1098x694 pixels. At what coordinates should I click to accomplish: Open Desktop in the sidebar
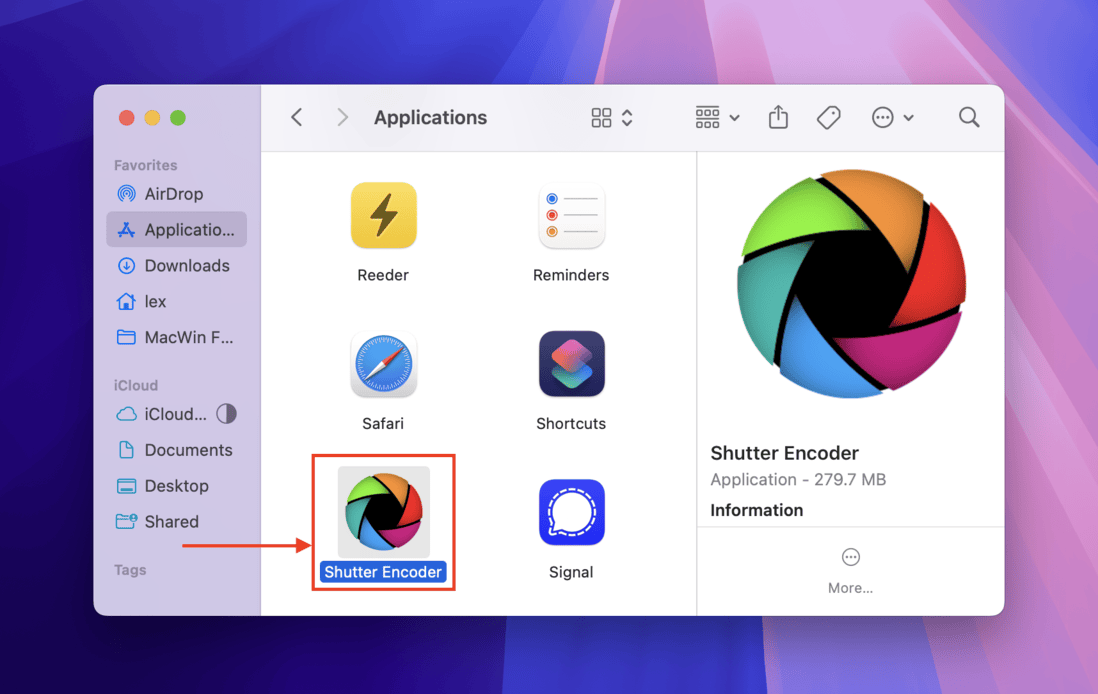tap(176, 485)
